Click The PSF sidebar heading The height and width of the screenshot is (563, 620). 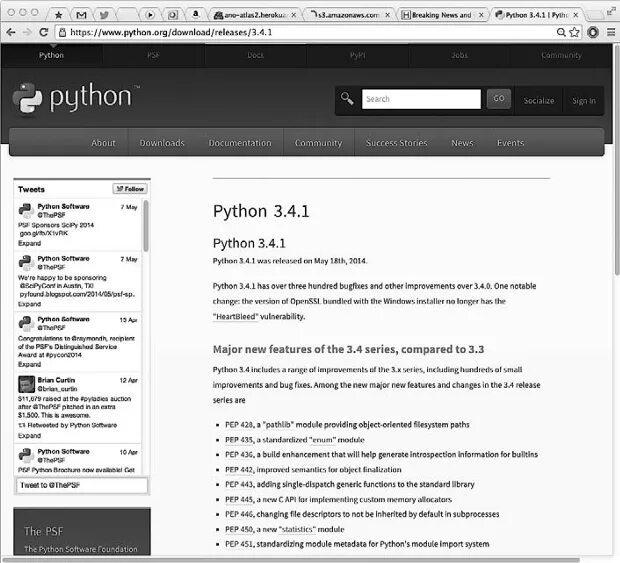(x=43, y=531)
